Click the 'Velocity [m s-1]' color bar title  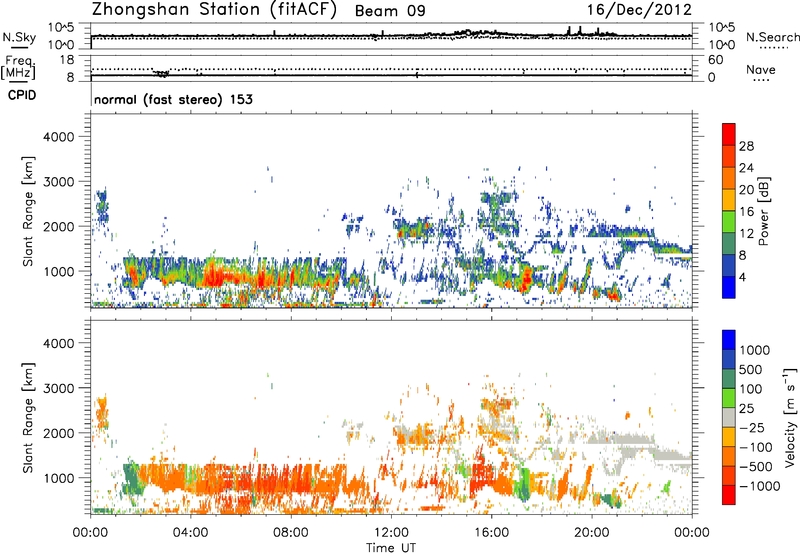point(790,417)
